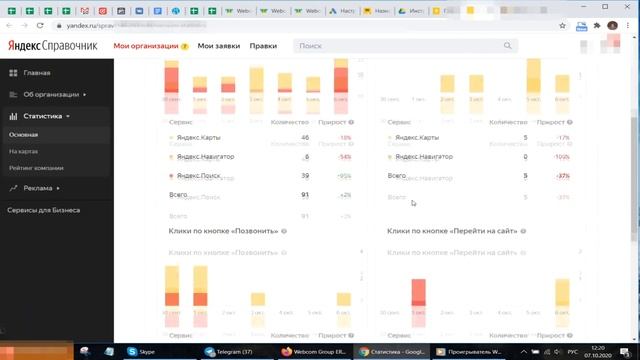Viewport: 640px width, 360px height.
Task: Switch to the Gmail browser tab
Action: pos(84,11)
